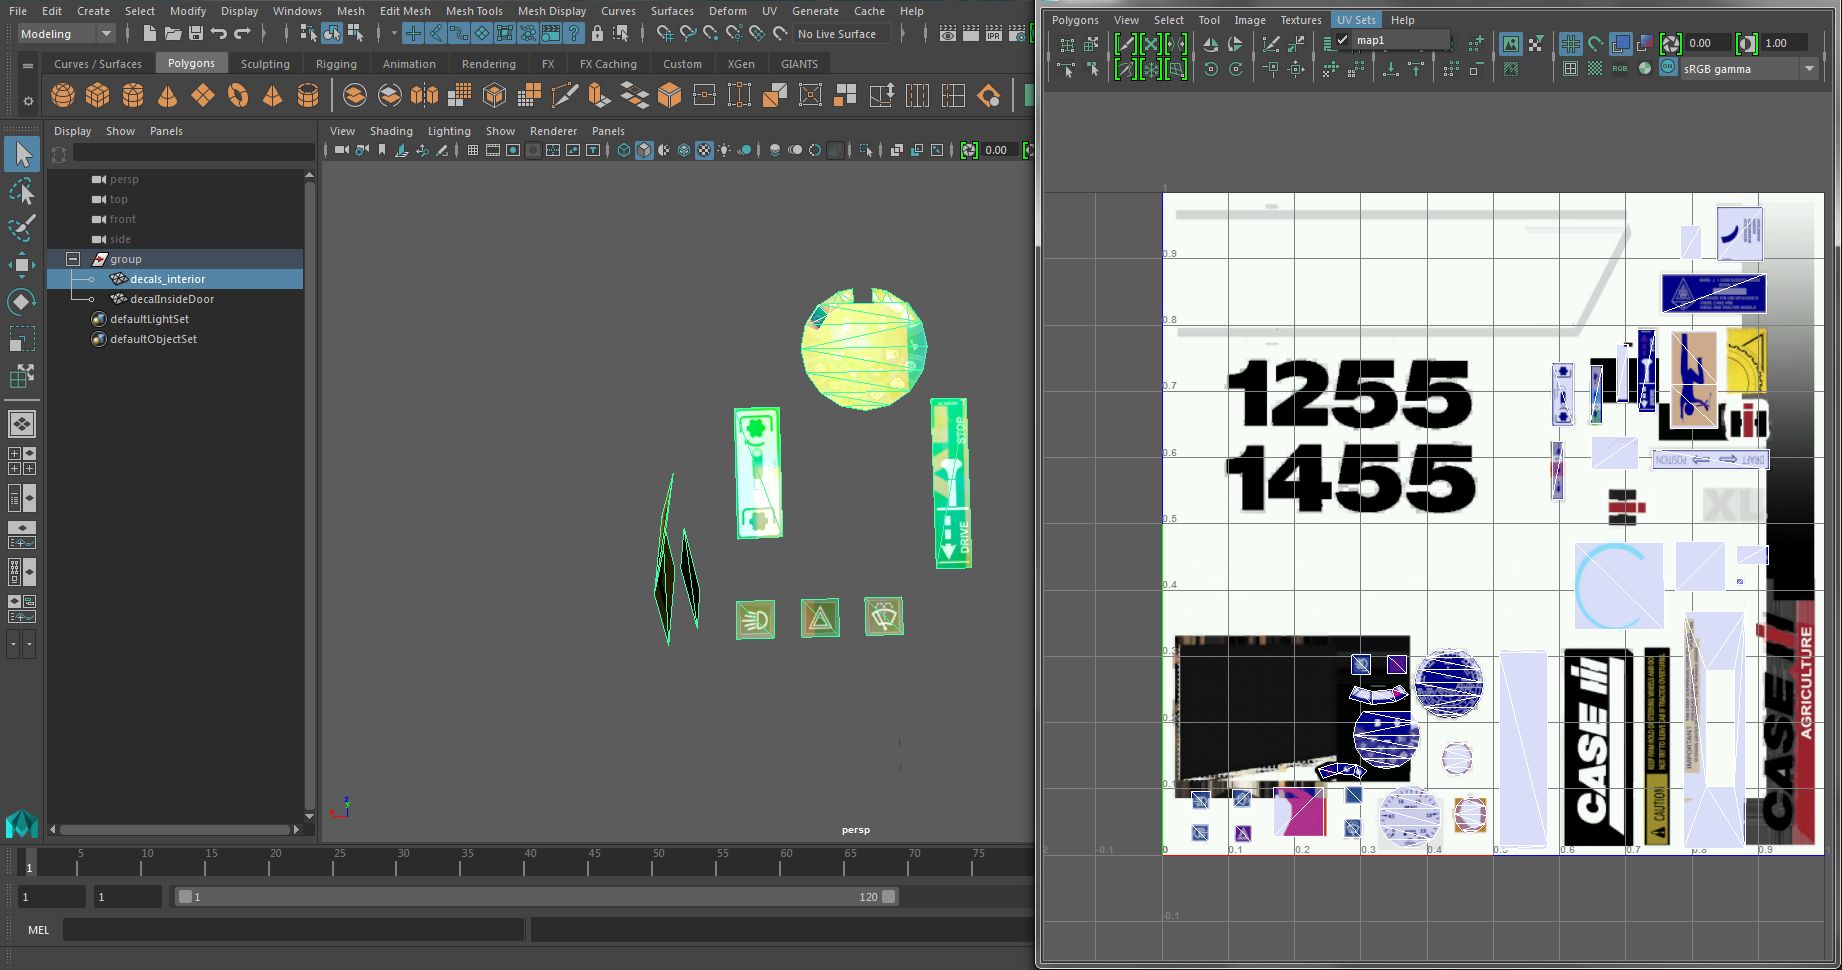Open the sRGB gamma view transform dropdown
The height and width of the screenshot is (970, 1842).
(1808, 69)
